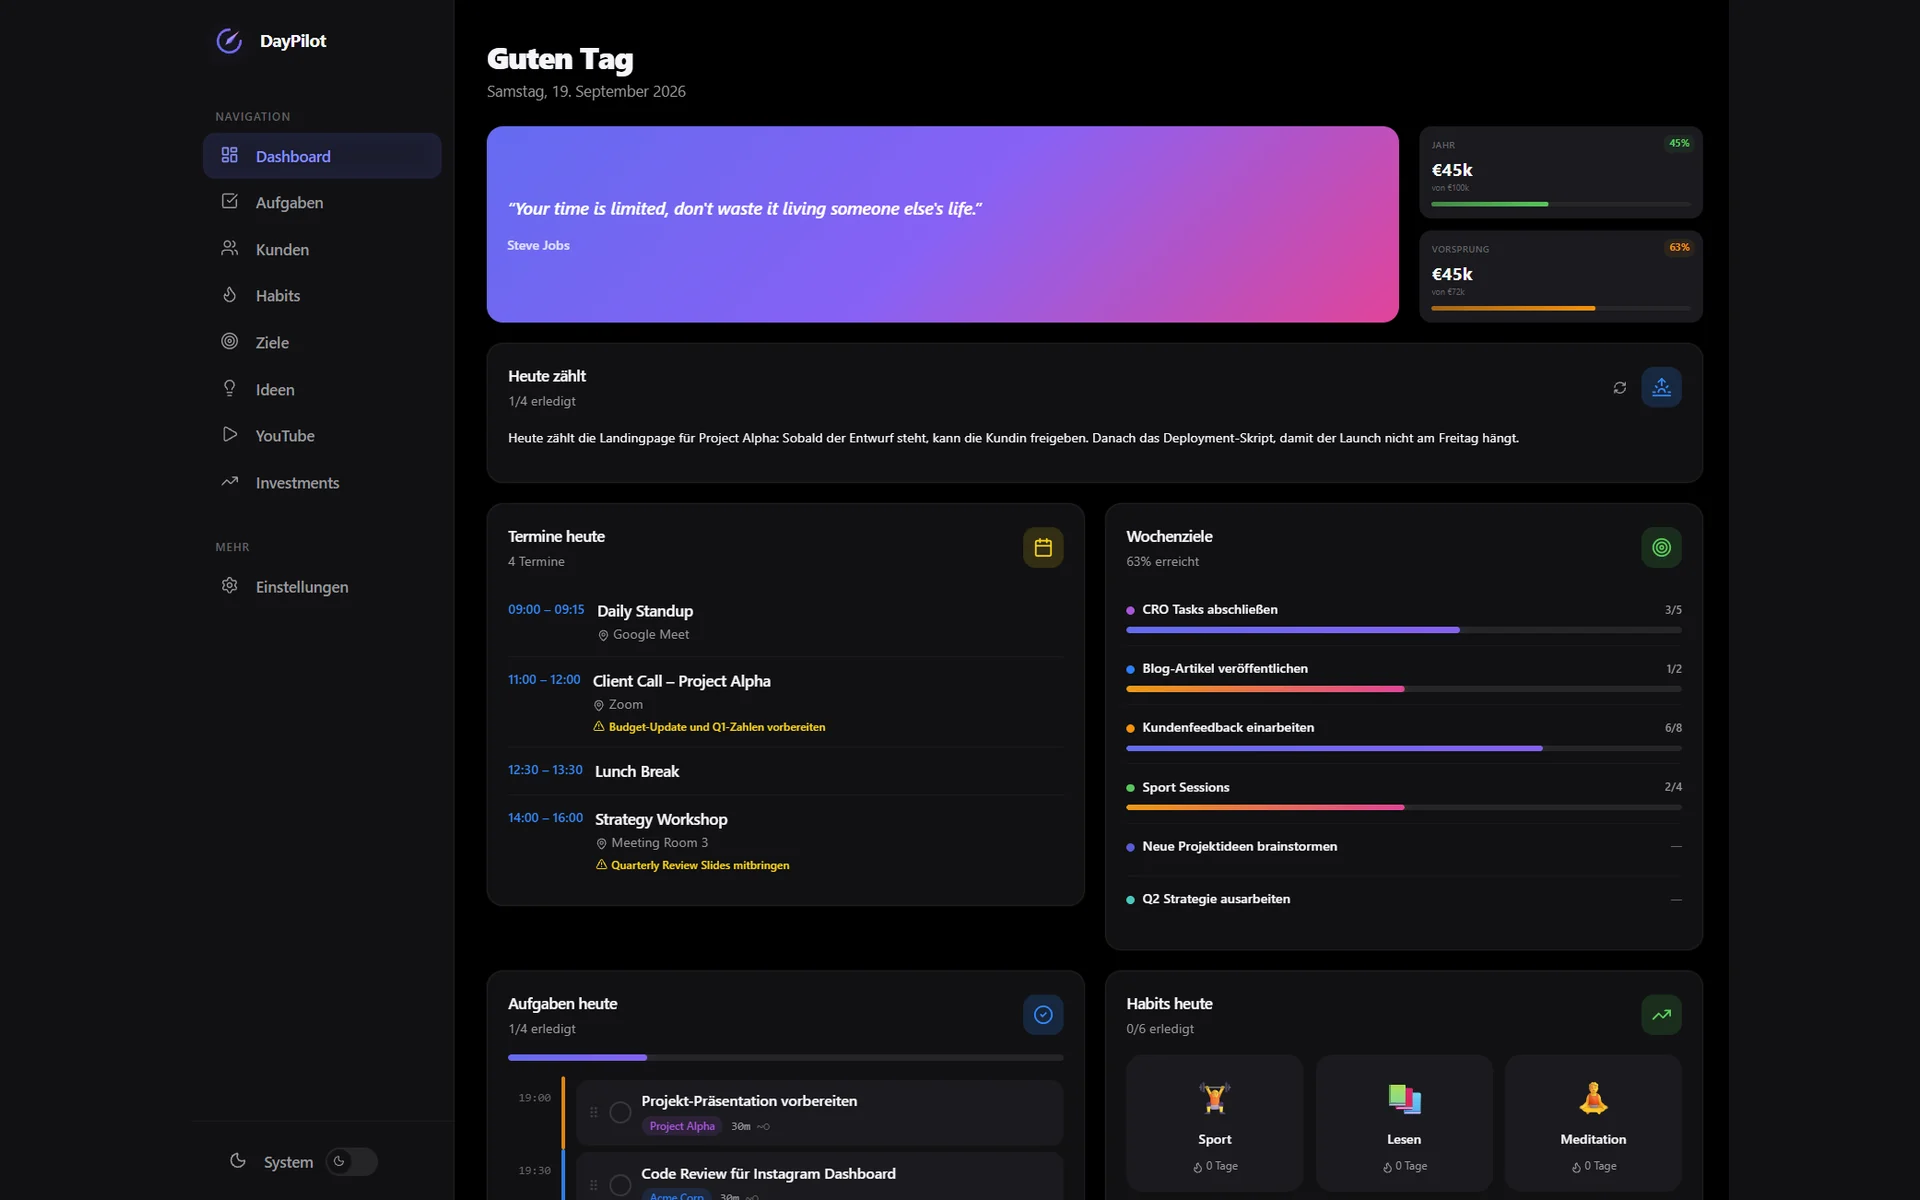Select Blog-Artikel veröffentlichen goal
This screenshot has width=1920, height=1200.
[1404, 677]
